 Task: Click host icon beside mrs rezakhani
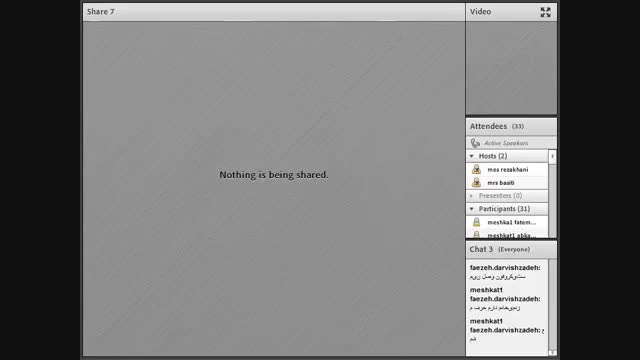(x=476, y=169)
